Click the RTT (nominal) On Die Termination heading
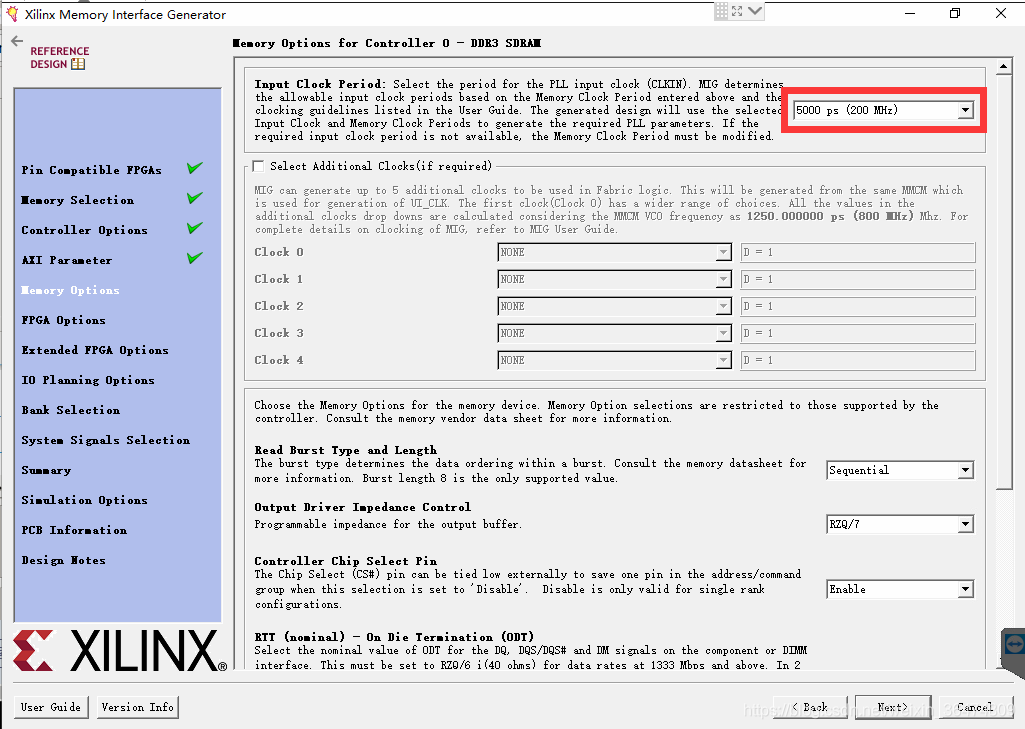Screen dimensions: 1025x729 tap(394, 637)
